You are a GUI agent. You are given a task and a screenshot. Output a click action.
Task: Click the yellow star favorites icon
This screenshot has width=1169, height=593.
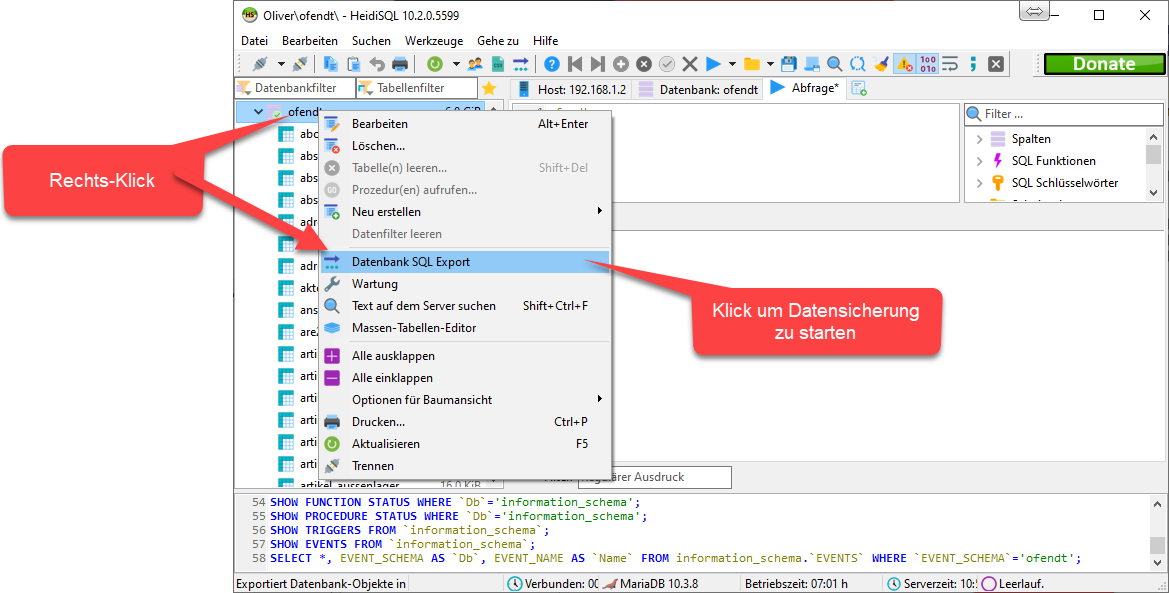[x=489, y=89]
